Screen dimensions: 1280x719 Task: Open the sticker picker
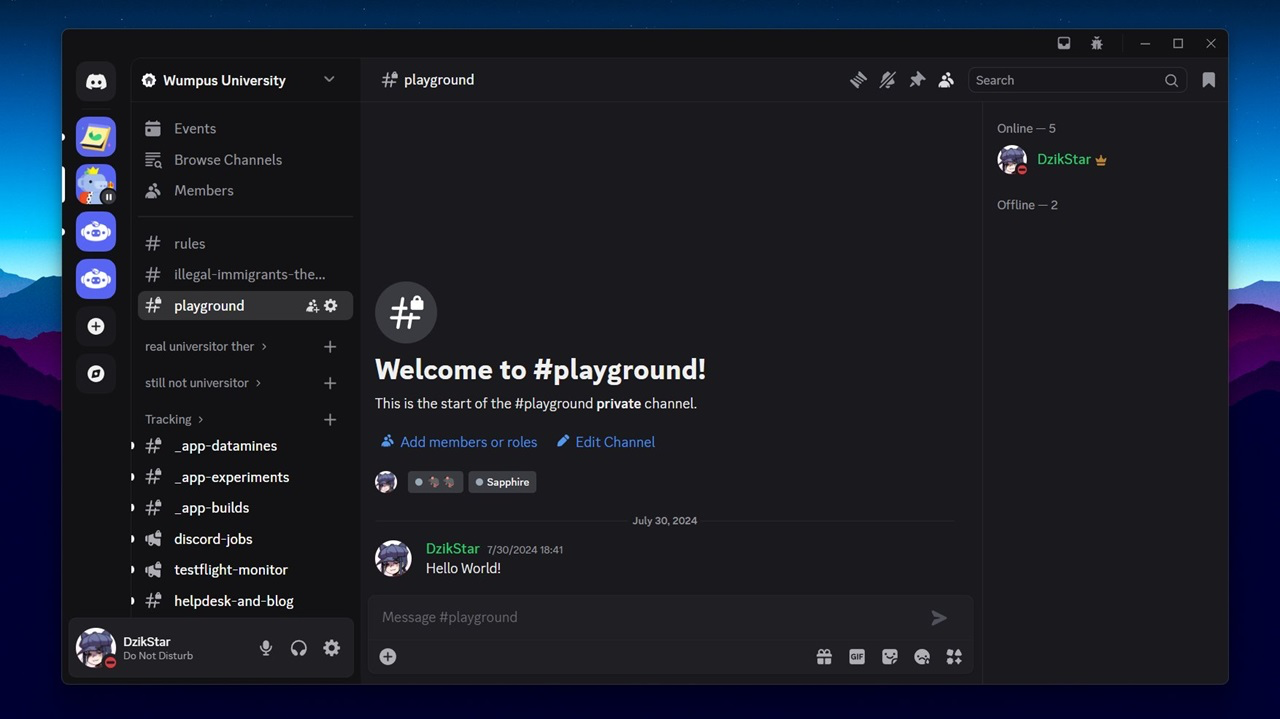890,657
